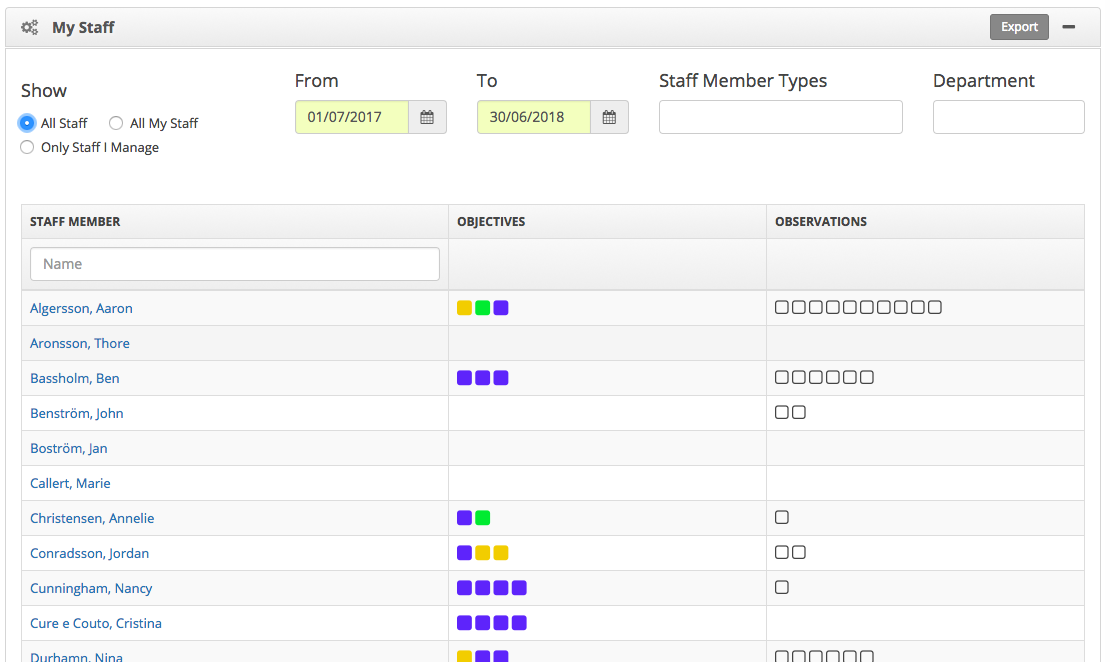Open the To date calendar picker

pyautogui.click(x=609, y=117)
